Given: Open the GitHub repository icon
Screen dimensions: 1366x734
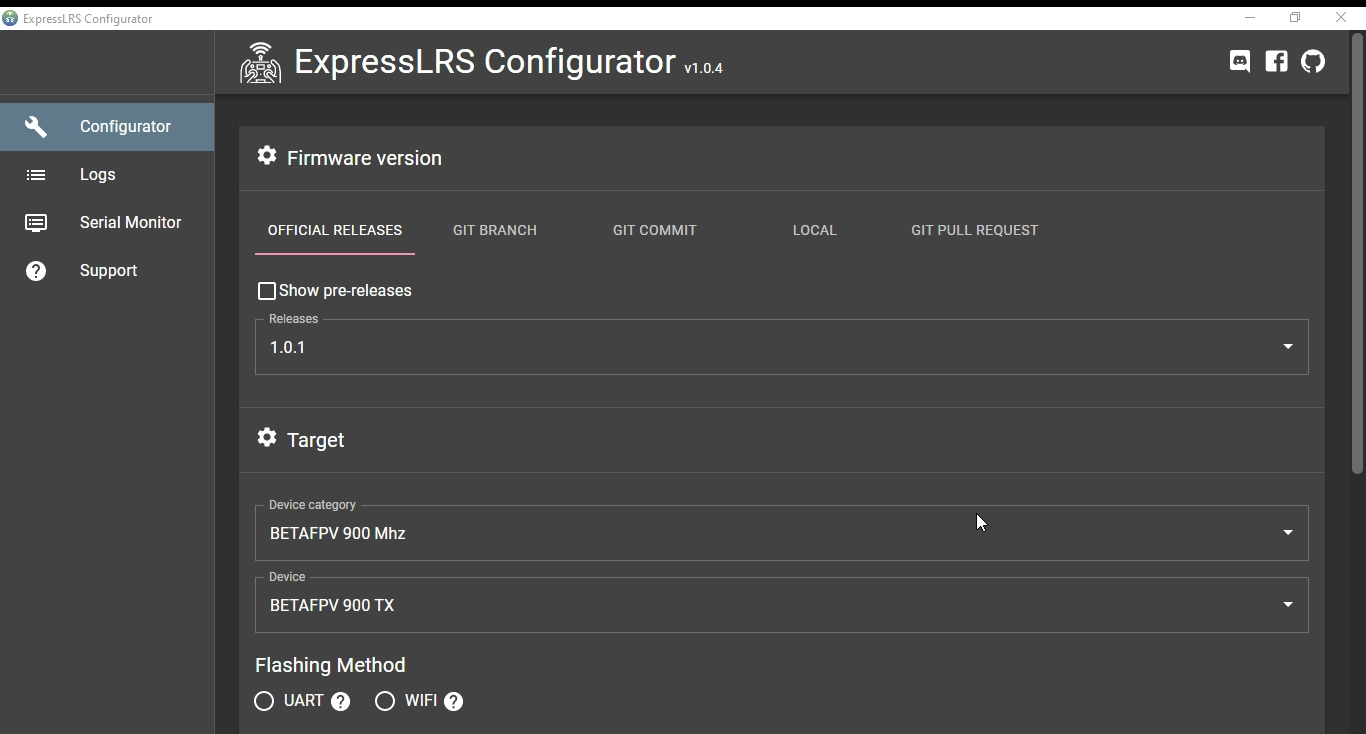Looking at the screenshot, I should [x=1313, y=62].
